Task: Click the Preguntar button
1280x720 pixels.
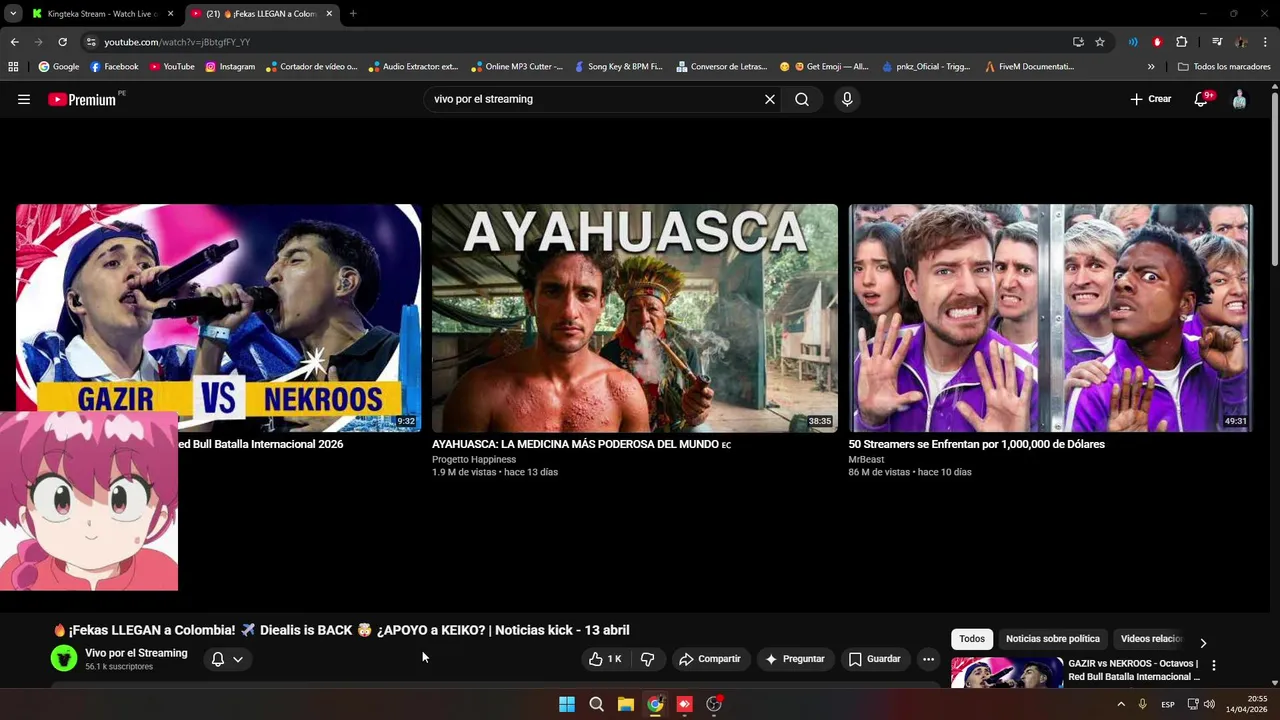Action: point(795,659)
